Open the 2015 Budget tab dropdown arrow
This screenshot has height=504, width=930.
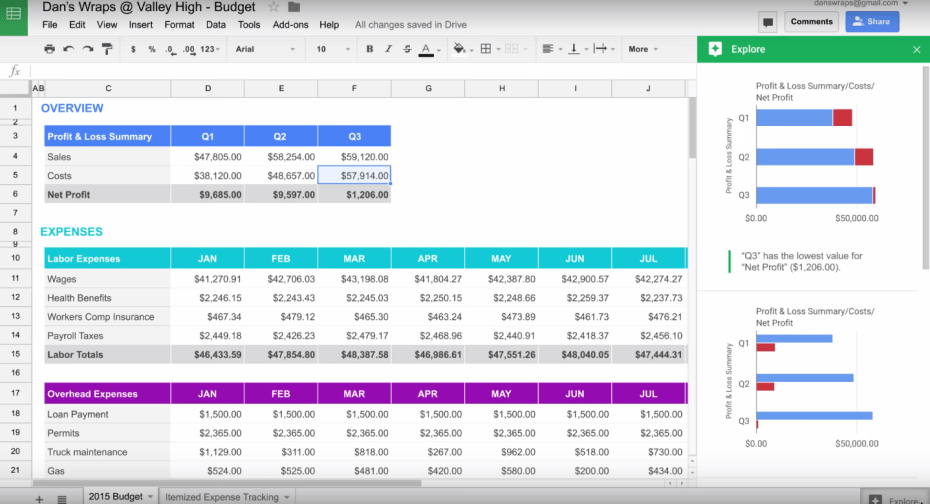point(150,497)
